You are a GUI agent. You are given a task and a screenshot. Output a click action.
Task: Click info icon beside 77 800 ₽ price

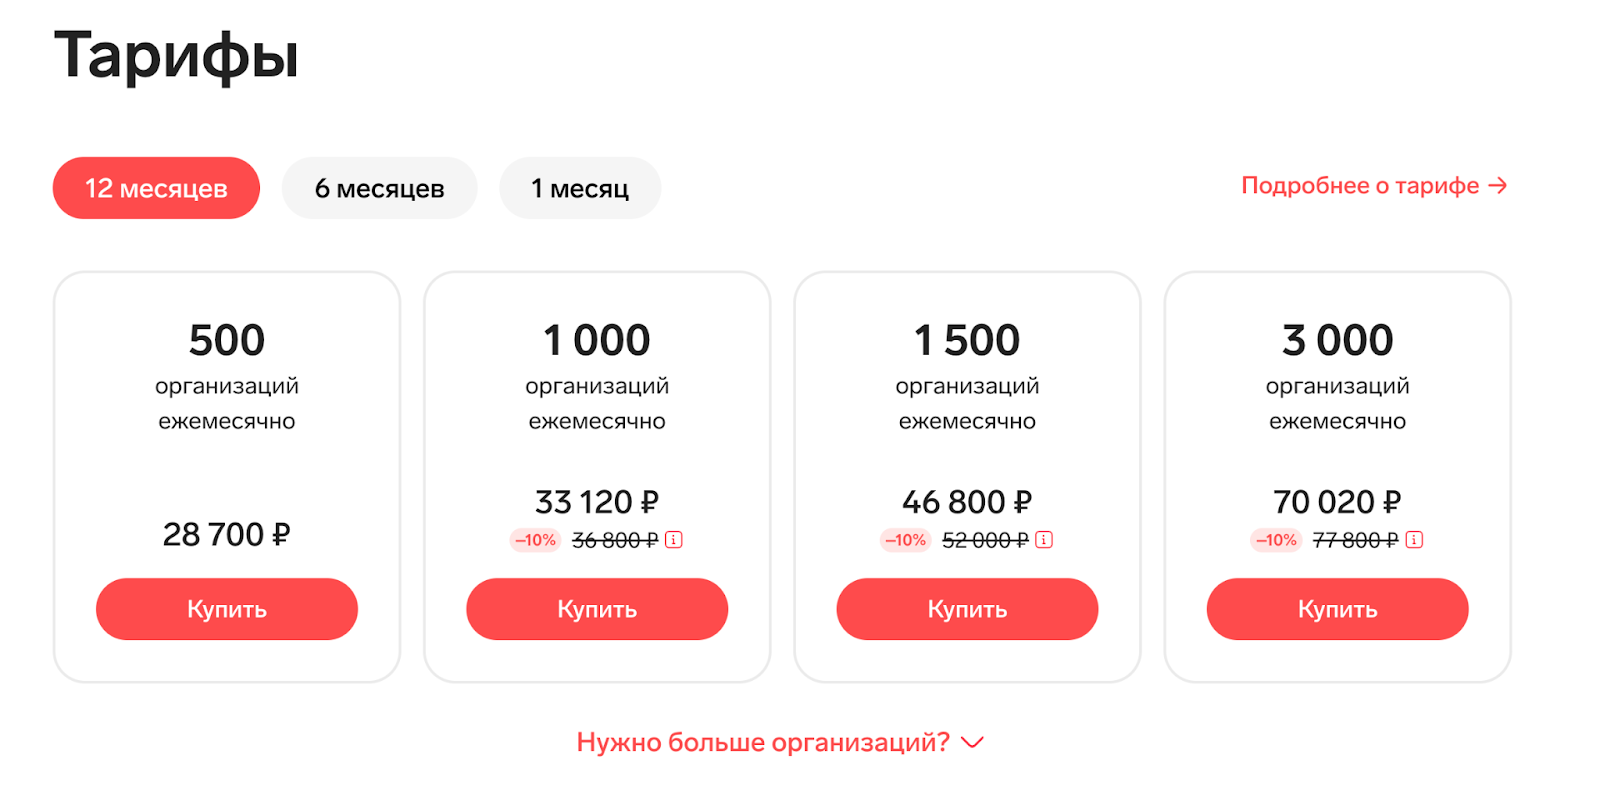tap(1414, 540)
